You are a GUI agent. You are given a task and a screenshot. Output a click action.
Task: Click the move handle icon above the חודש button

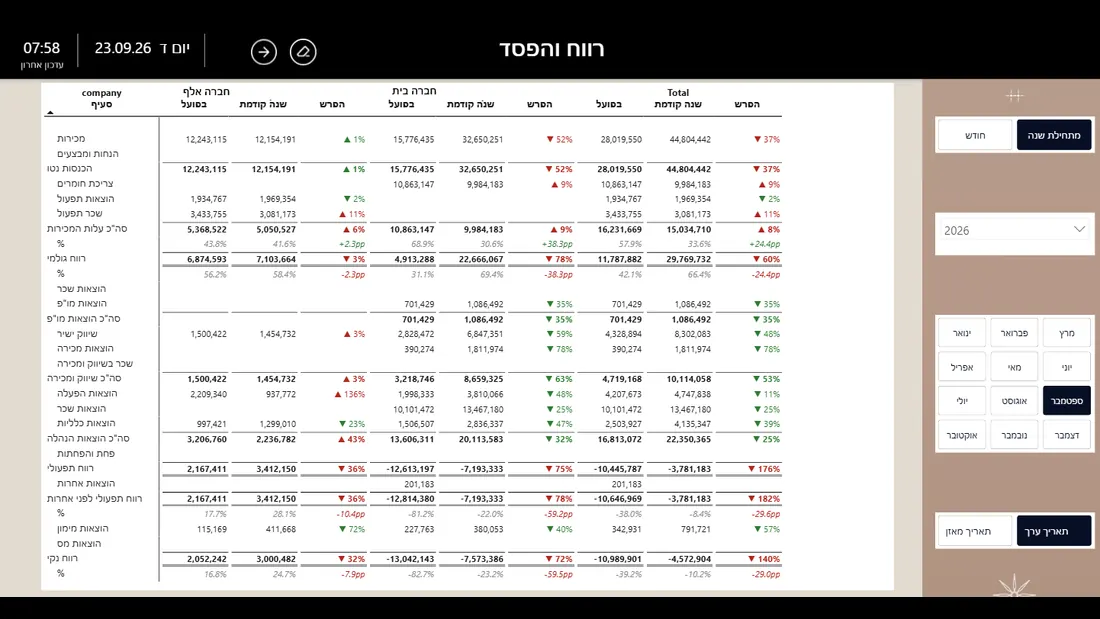[x=1014, y=95]
